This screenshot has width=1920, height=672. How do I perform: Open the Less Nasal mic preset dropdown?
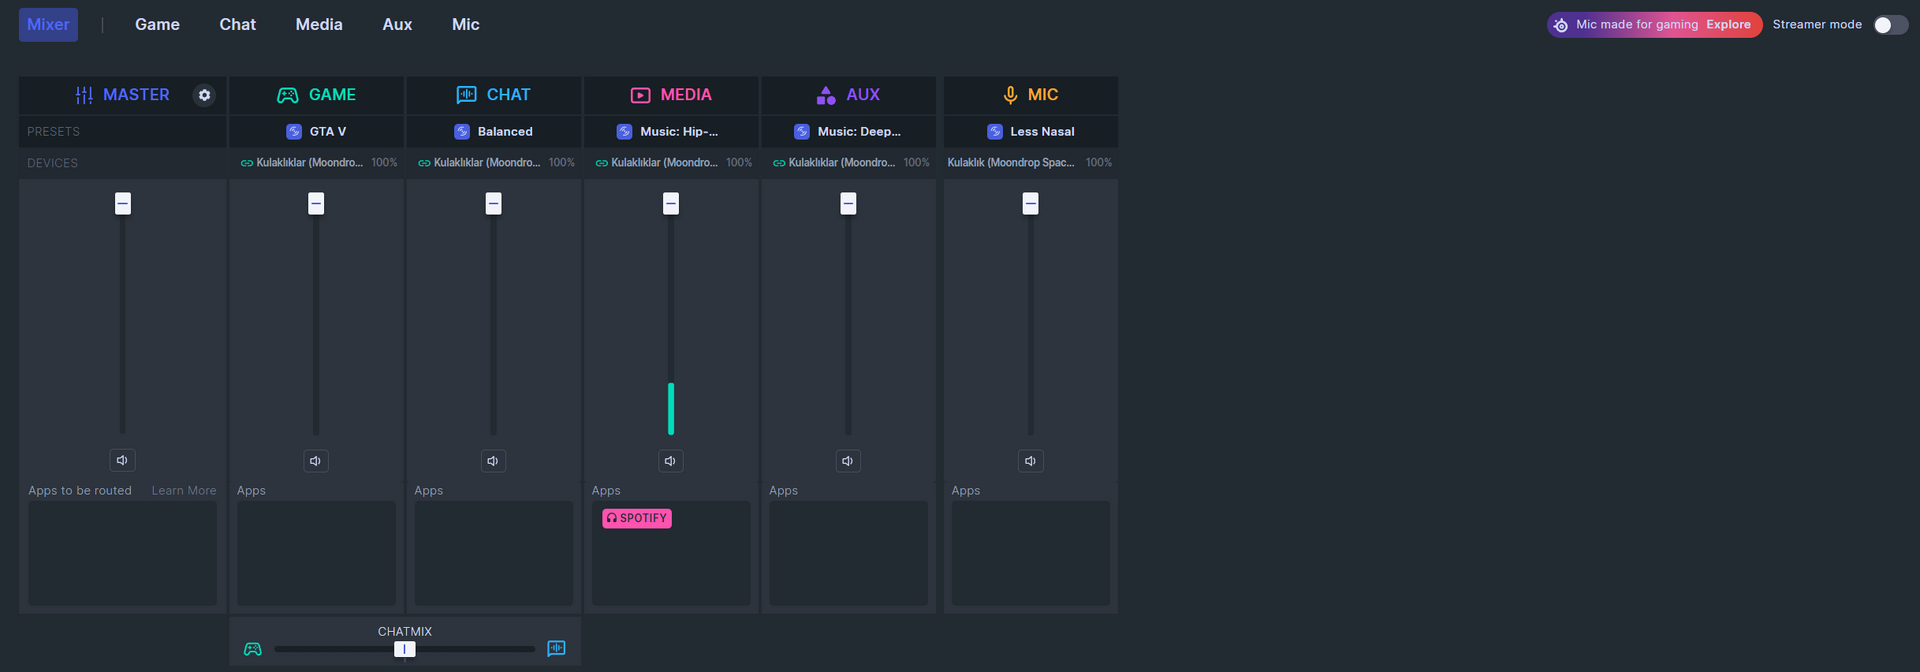1030,131
